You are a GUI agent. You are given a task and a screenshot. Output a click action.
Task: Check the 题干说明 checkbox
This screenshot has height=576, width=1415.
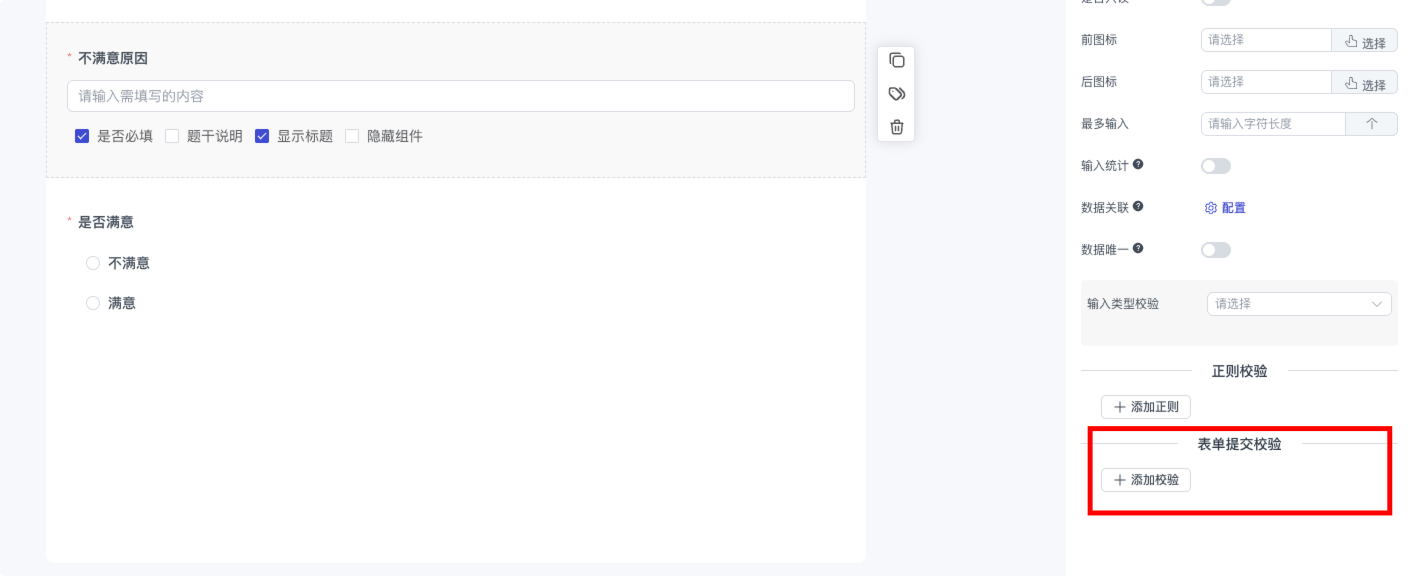[172, 136]
